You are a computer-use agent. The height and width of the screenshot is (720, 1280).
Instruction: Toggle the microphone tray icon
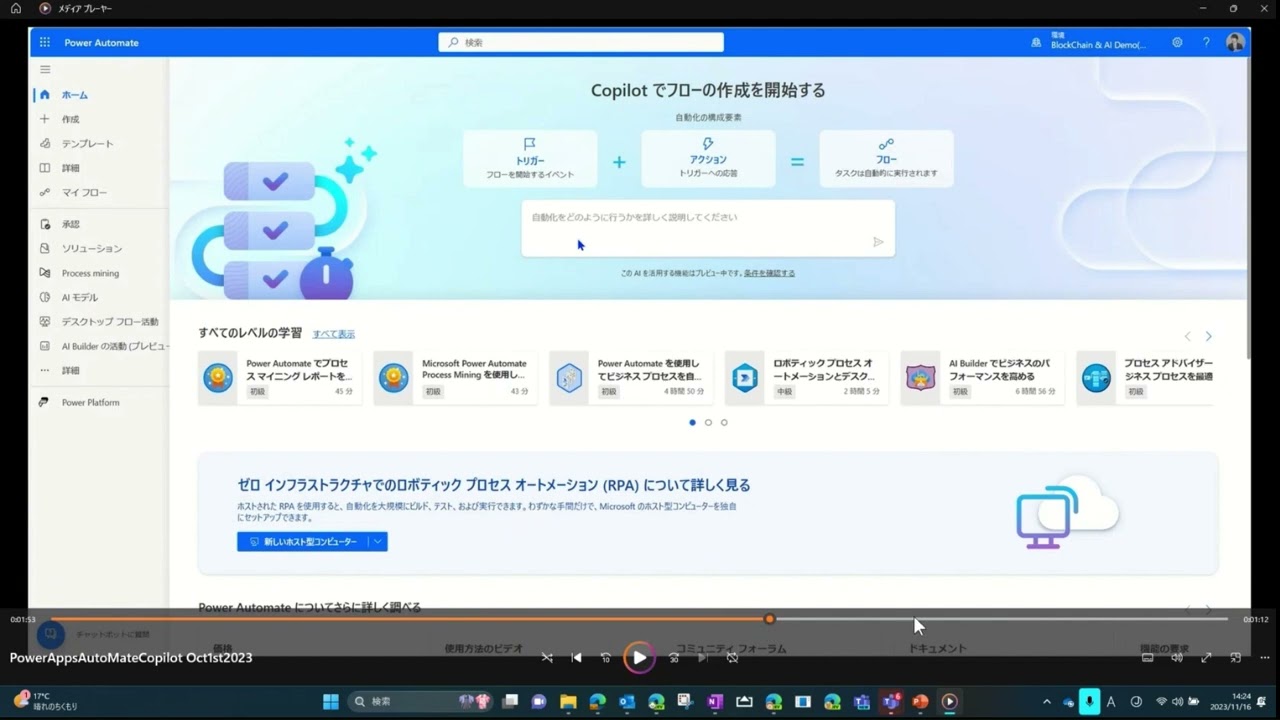click(x=1090, y=701)
